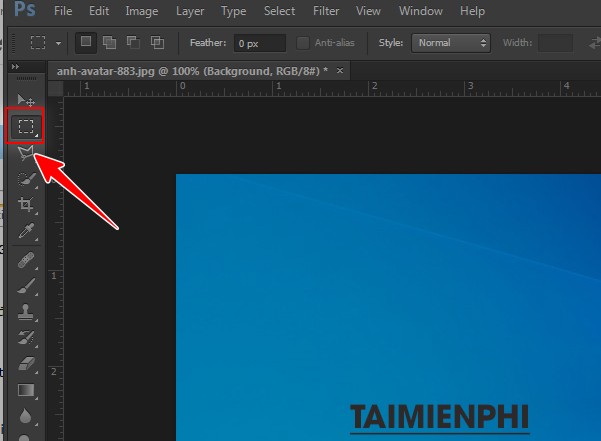
Task: Select the Rectangular Marquee tool in toolbox
Action: pos(26,126)
